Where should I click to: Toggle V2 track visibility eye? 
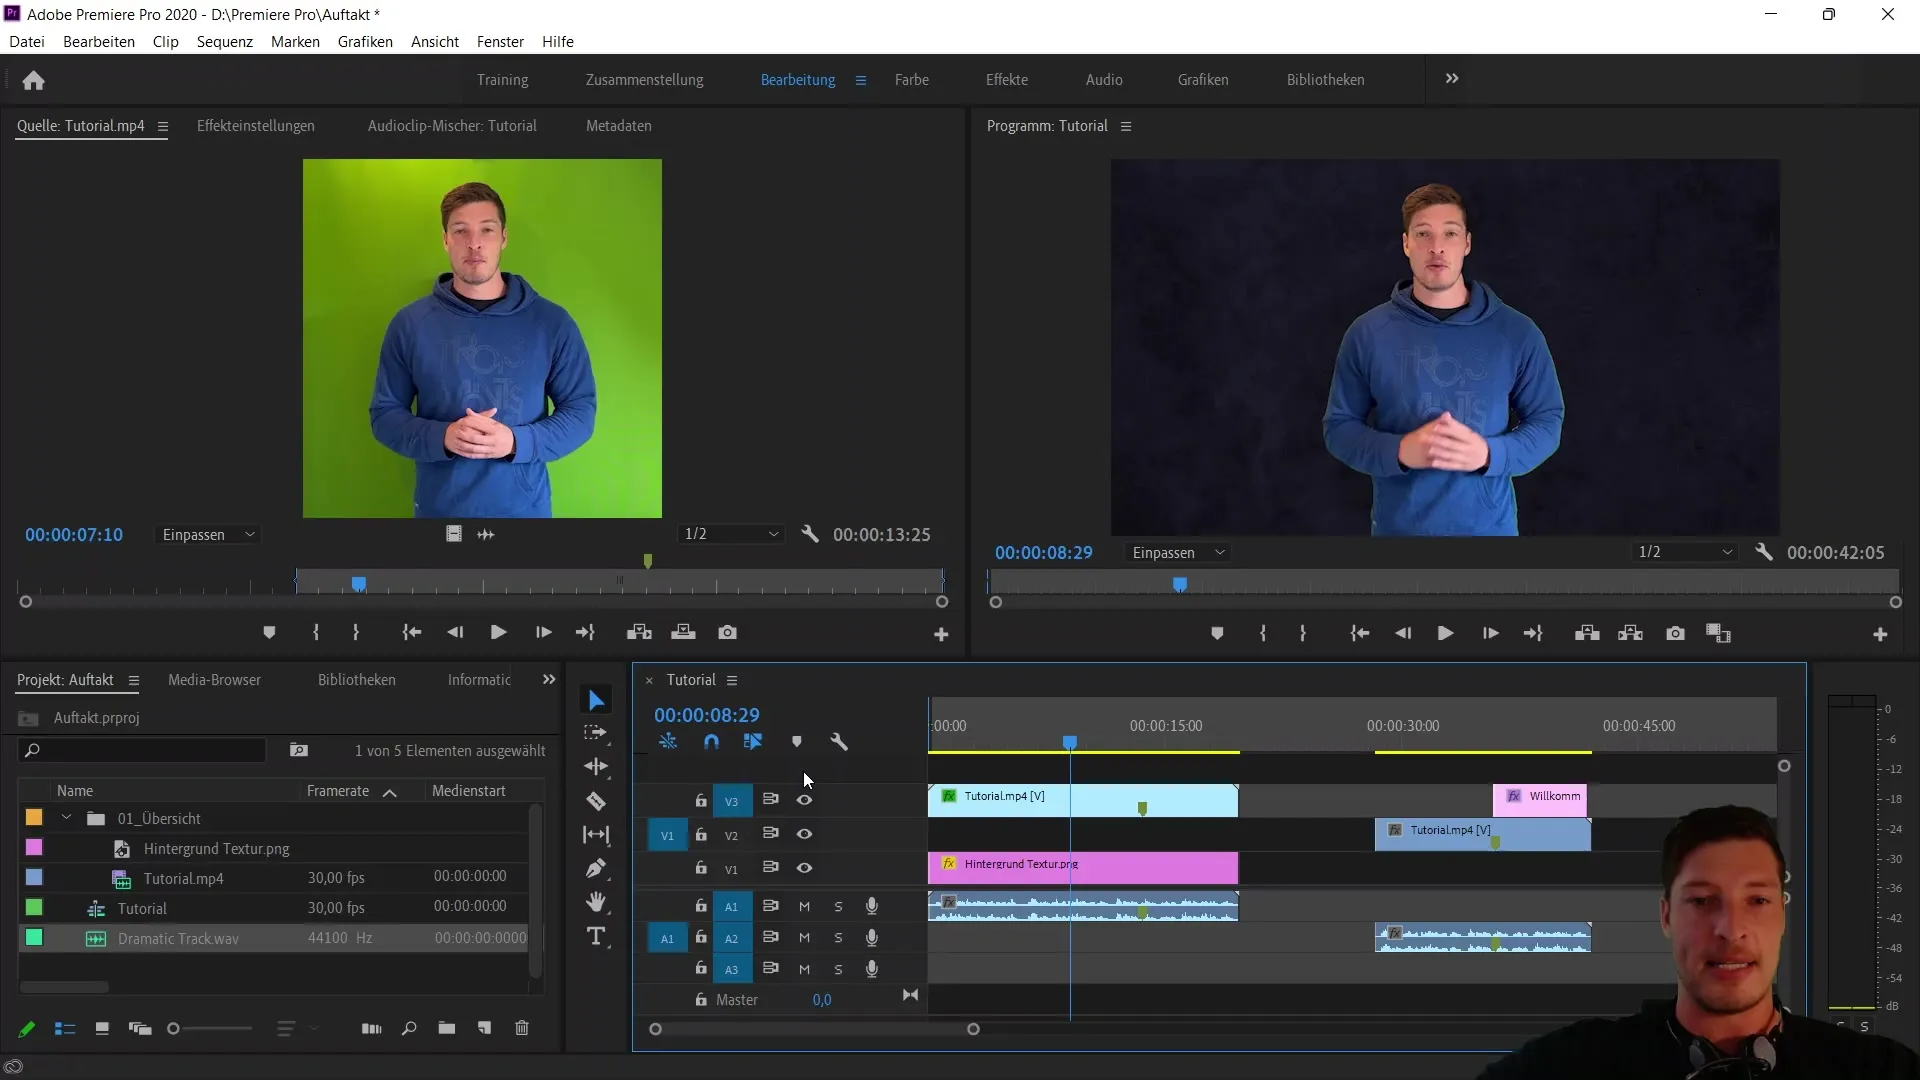click(804, 834)
